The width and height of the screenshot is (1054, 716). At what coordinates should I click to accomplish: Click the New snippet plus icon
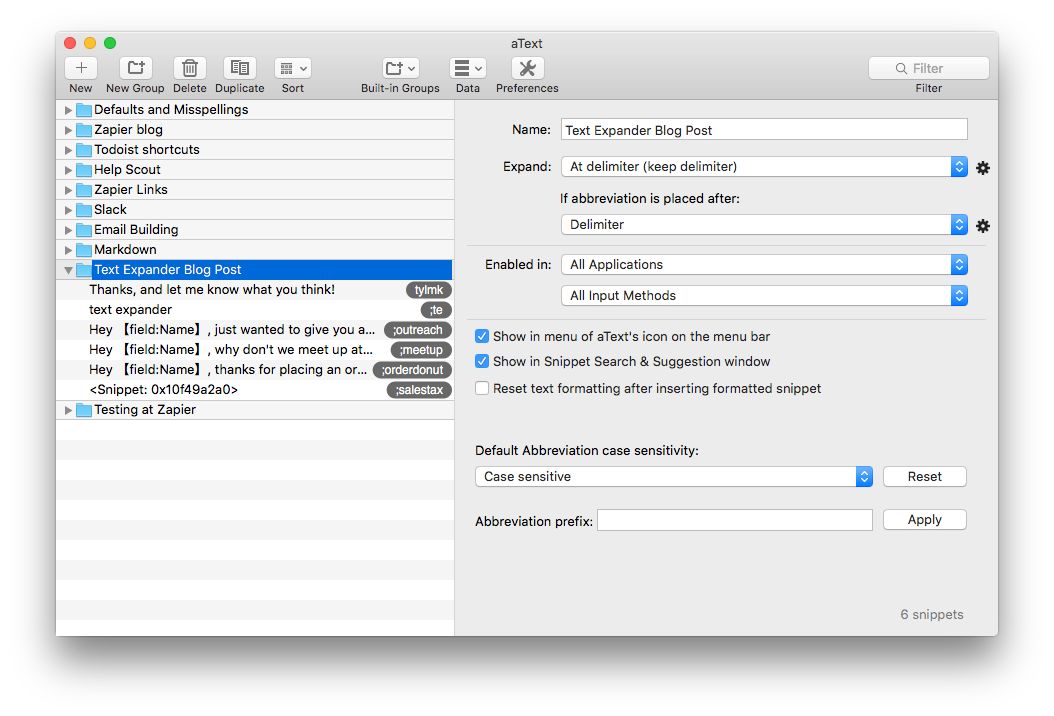81,68
